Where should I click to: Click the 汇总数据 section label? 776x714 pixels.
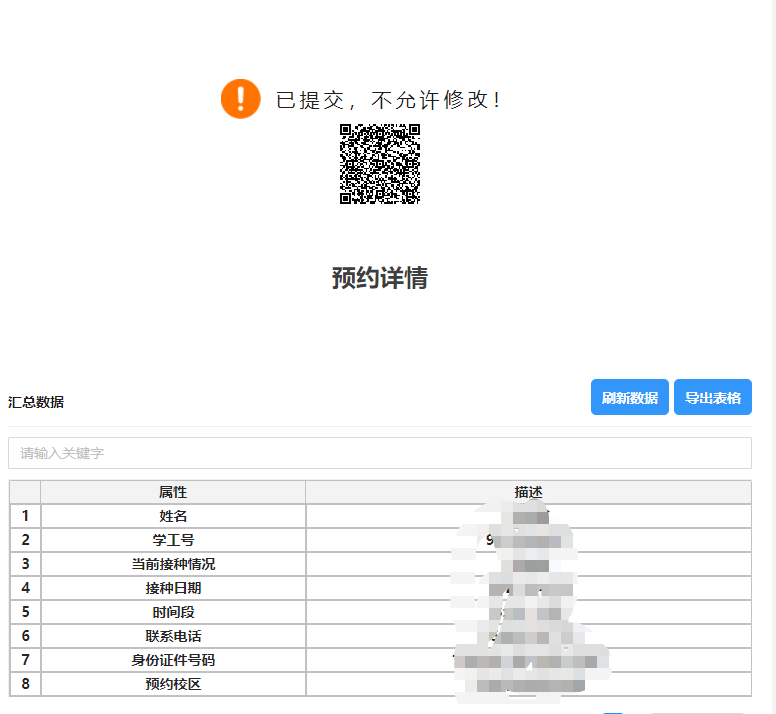(36, 402)
